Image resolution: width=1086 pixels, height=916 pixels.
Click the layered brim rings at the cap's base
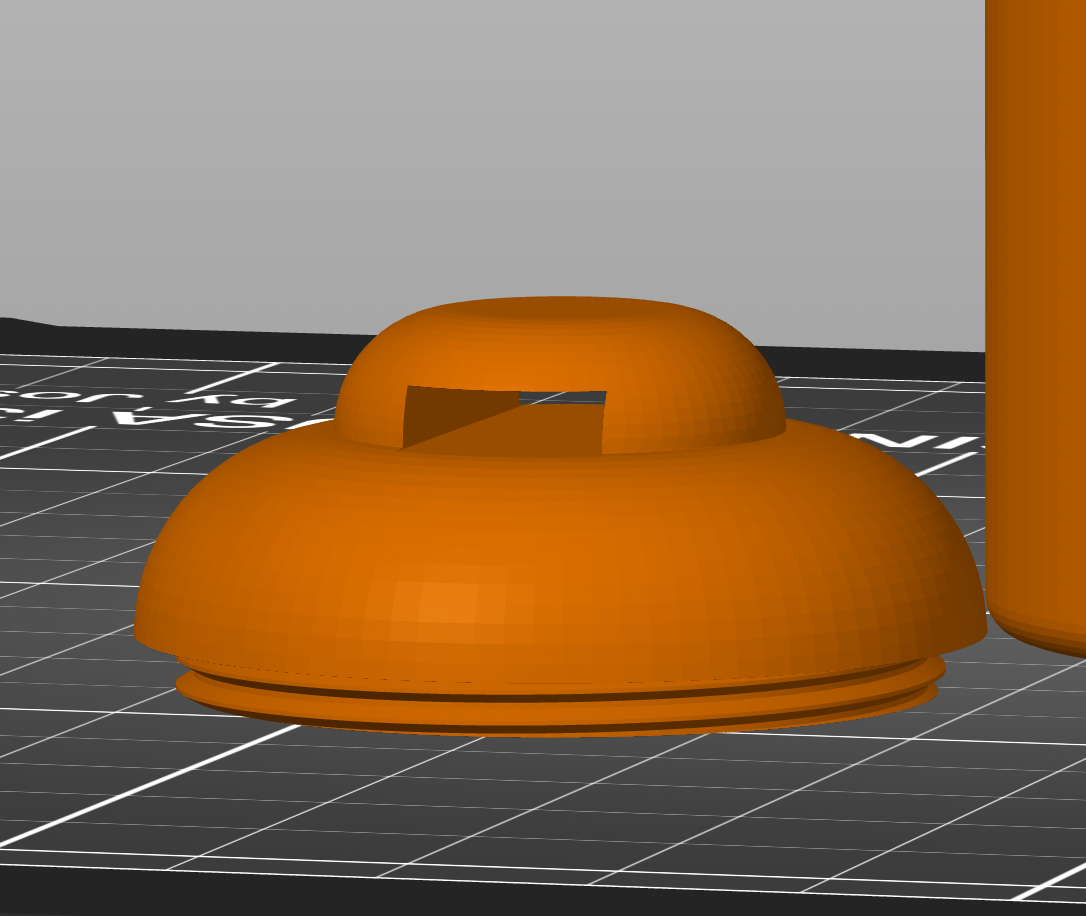(x=550, y=700)
